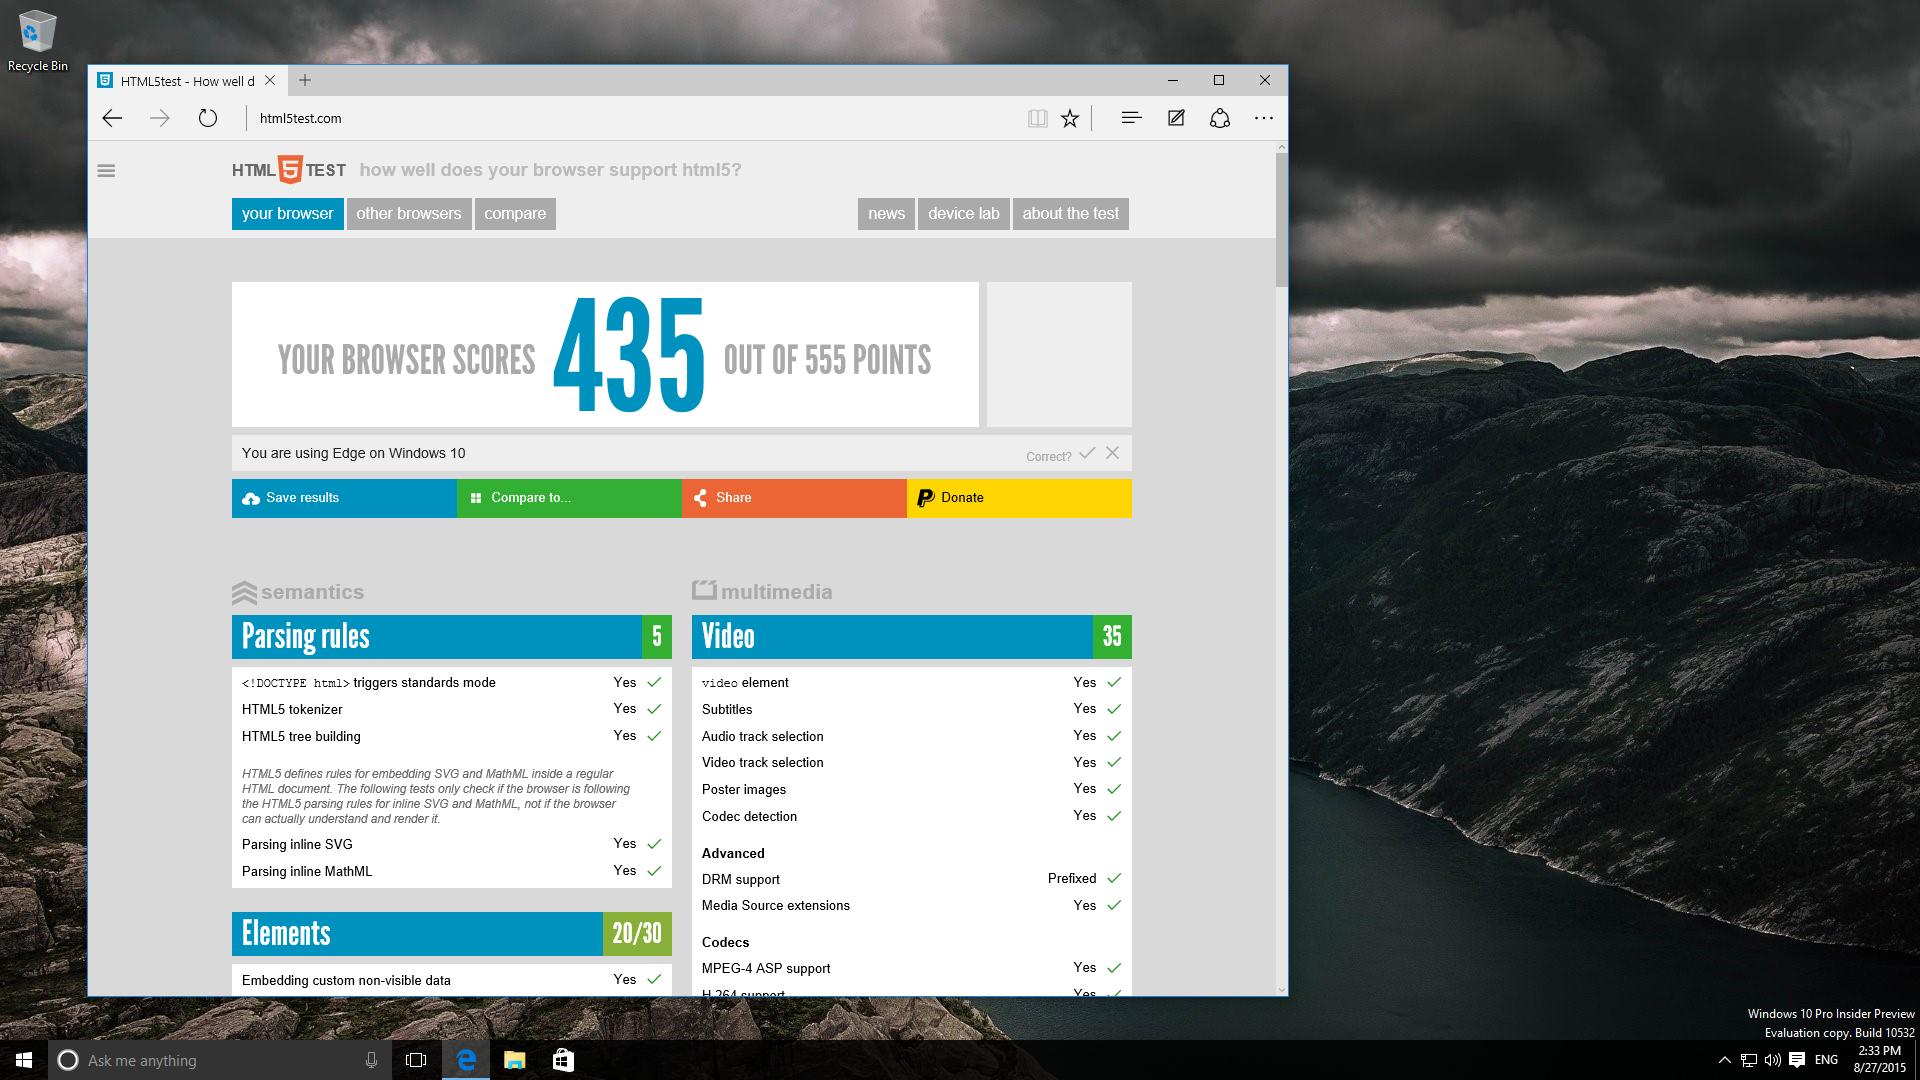This screenshot has height=1080, width=1920.
Task: Click the orange Share button
Action: [794, 498]
